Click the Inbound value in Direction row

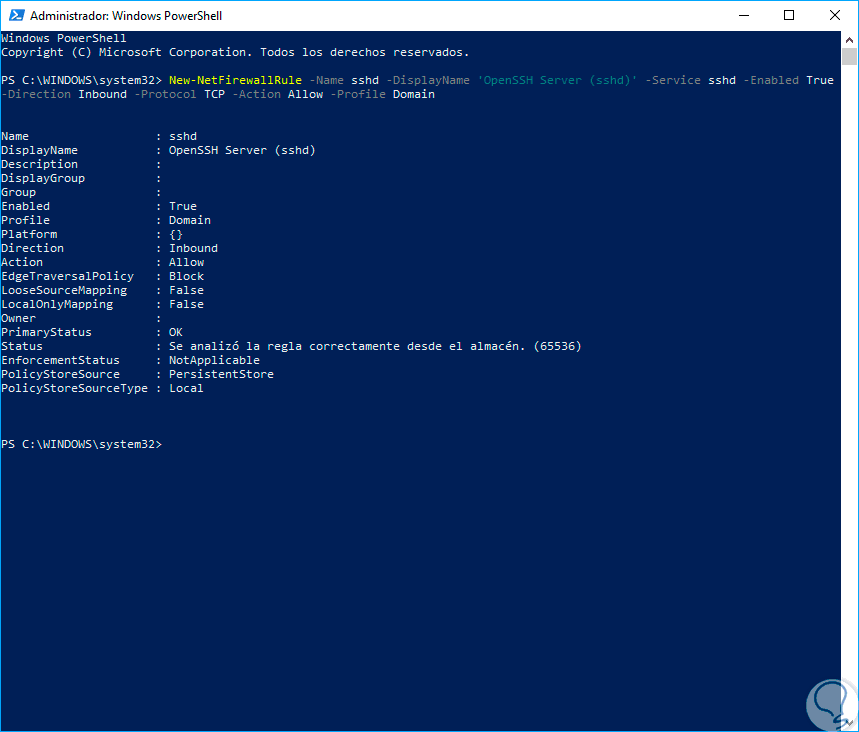[x=193, y=248]
